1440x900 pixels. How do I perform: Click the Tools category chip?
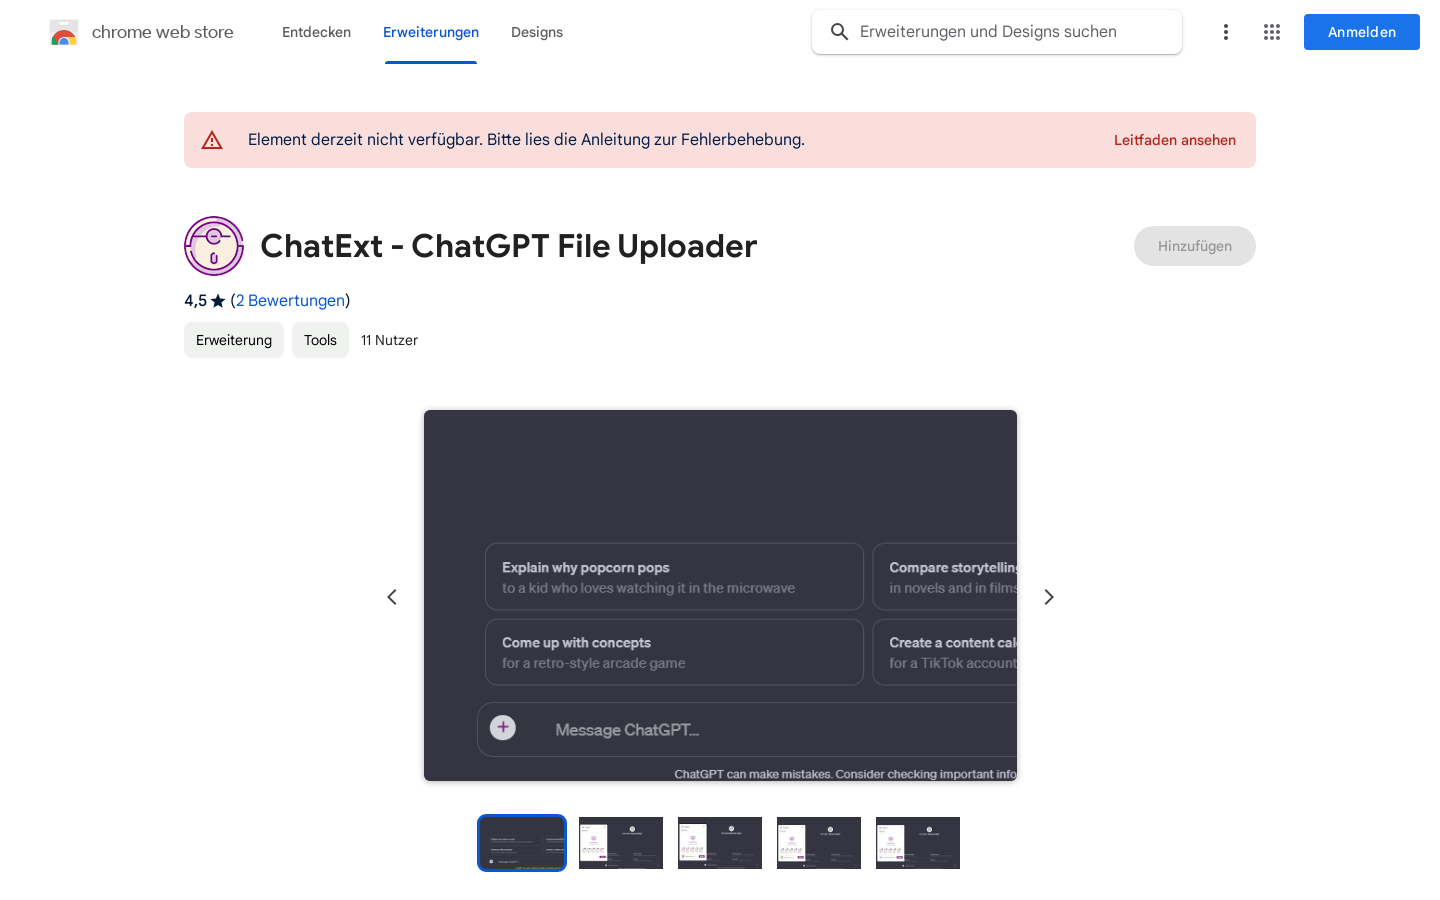coord(320,340)
